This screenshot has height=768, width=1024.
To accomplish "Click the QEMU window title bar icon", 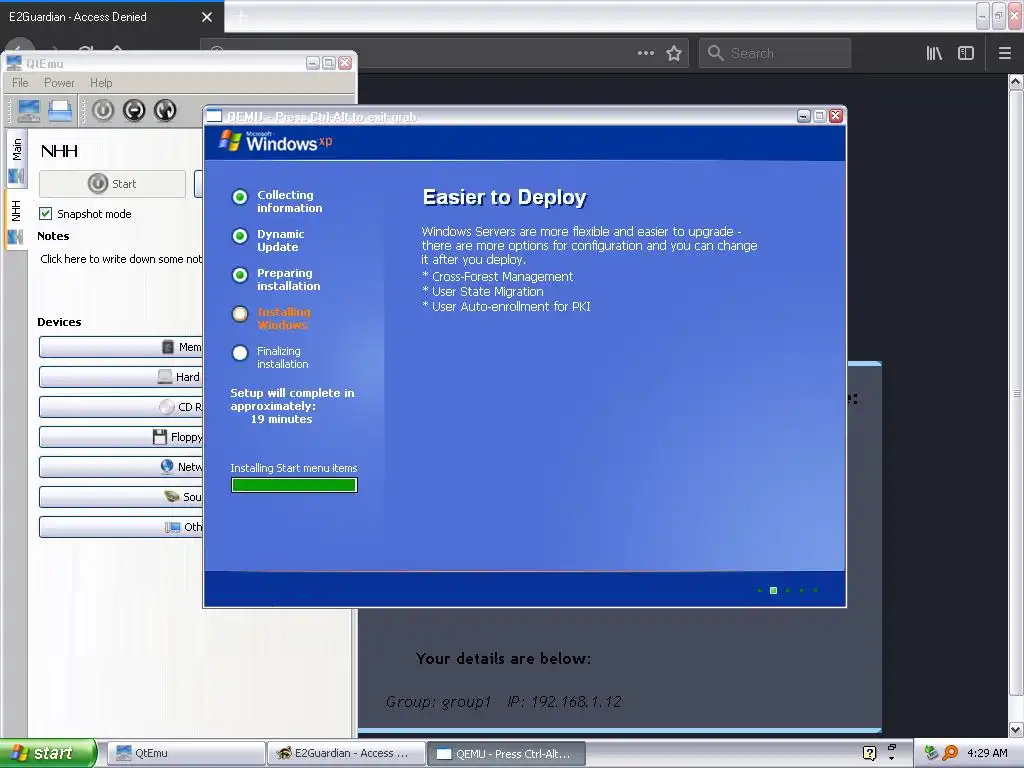I will tap(214, 116).
